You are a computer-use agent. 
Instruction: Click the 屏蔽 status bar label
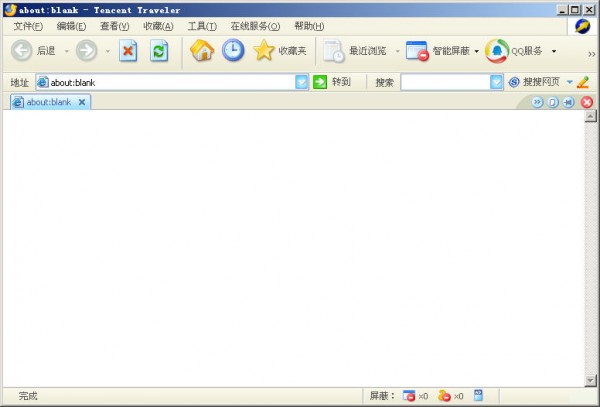[382, 396]
